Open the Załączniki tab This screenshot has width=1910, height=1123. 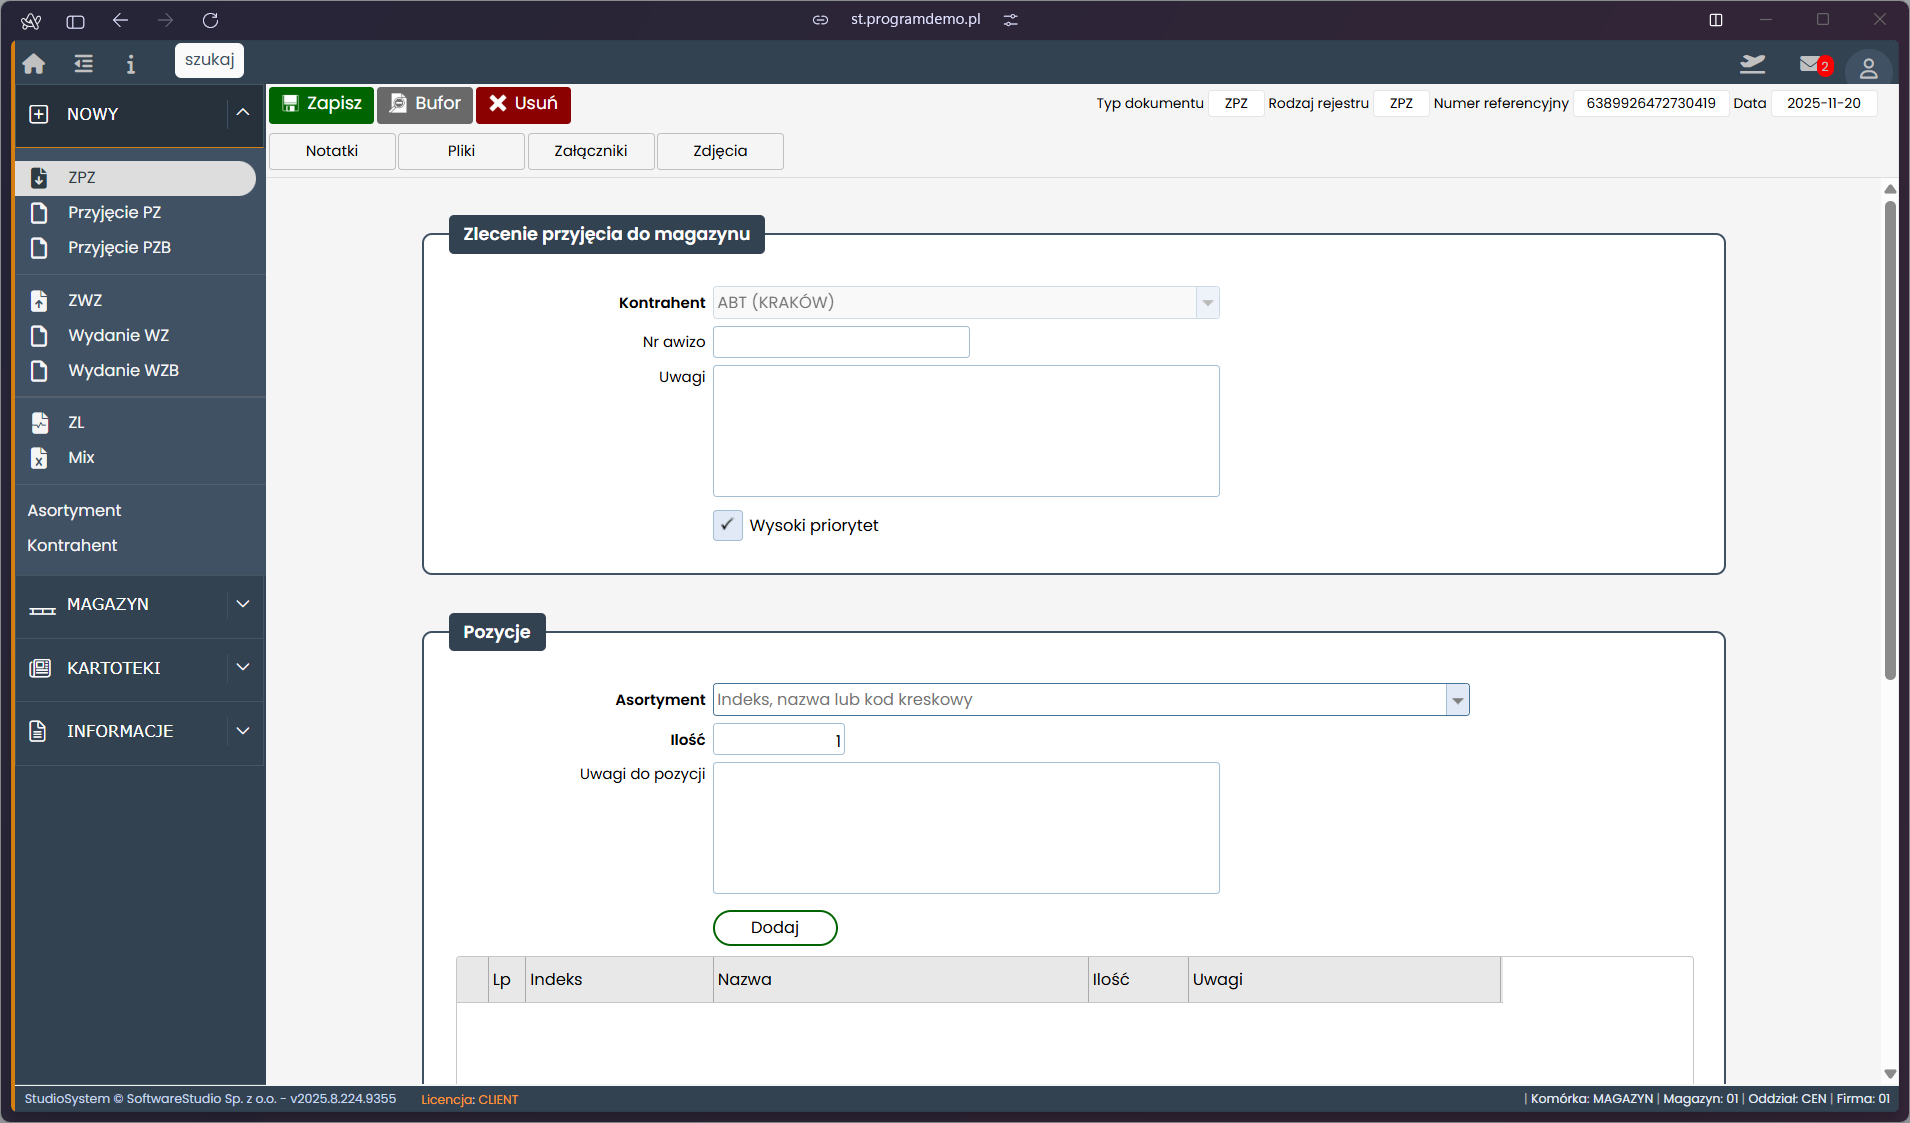[590, 151]
